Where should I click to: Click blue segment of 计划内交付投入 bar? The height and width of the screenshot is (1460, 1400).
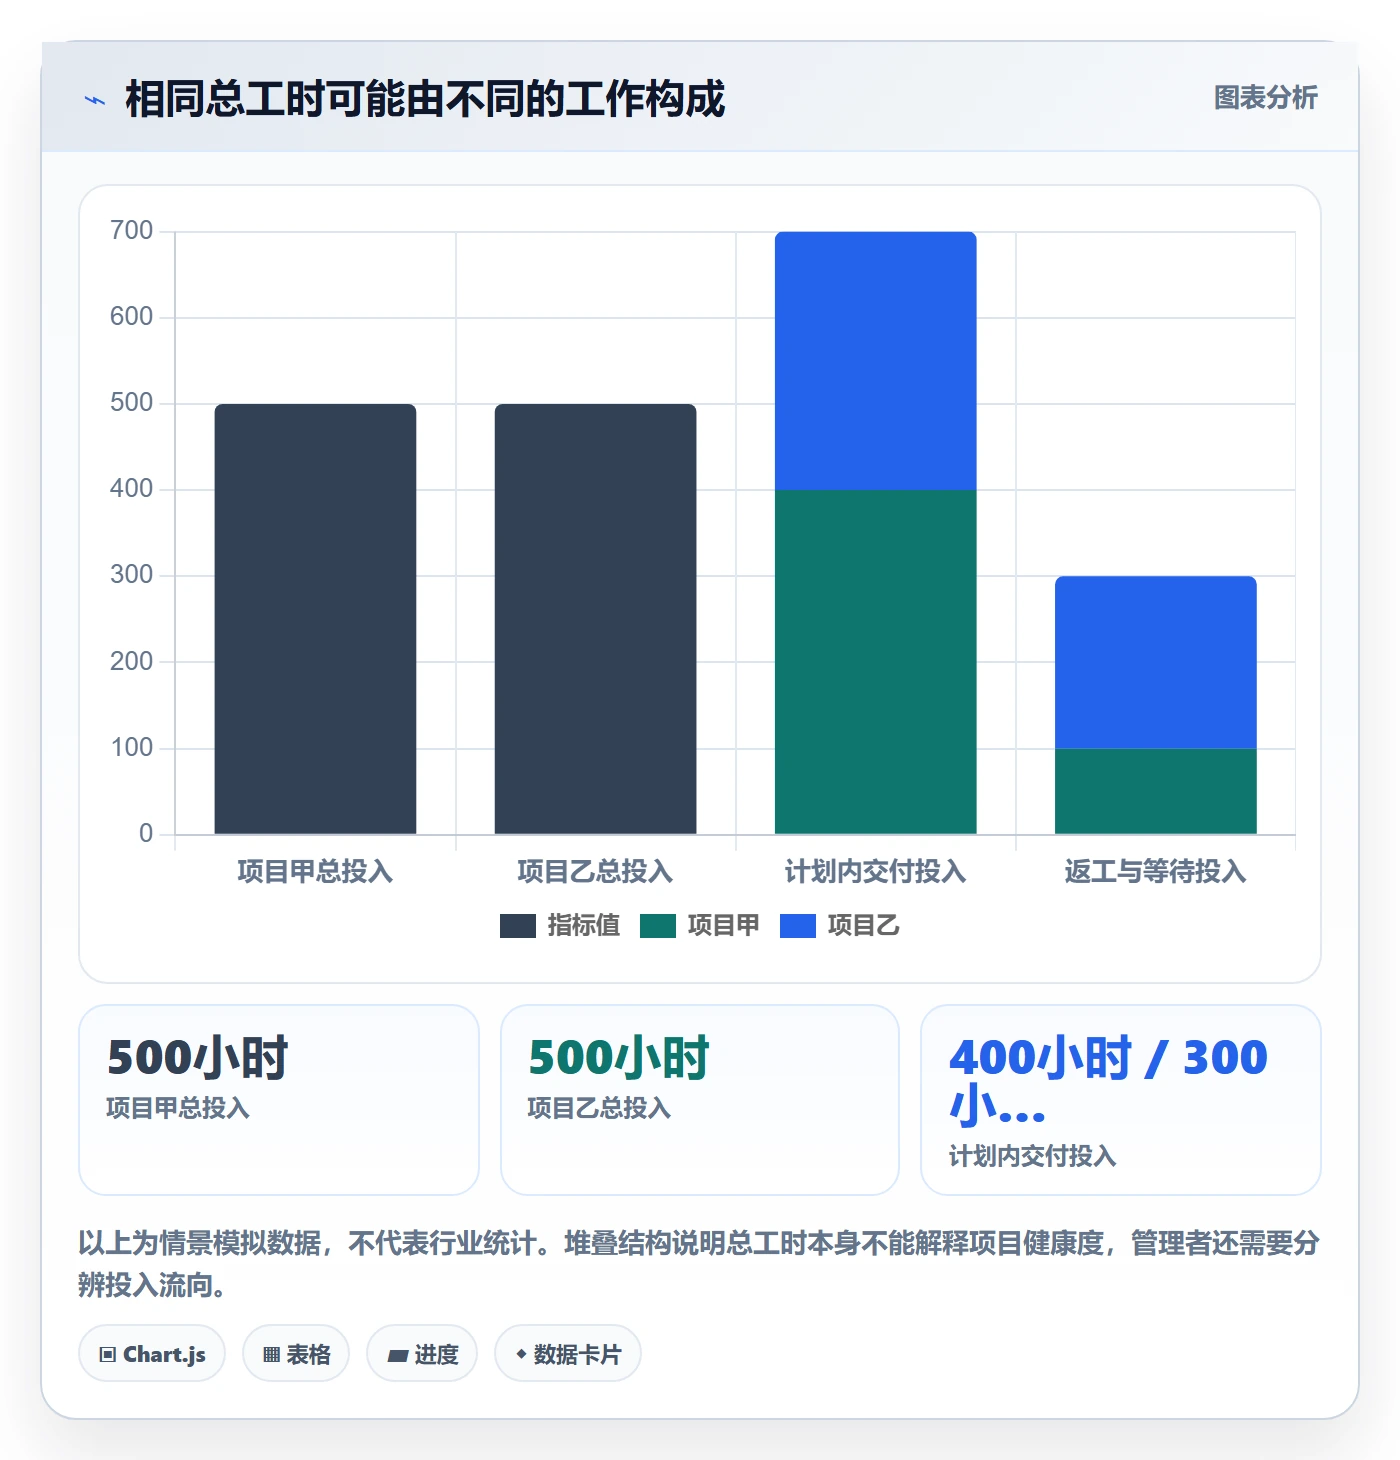point(875,361)
